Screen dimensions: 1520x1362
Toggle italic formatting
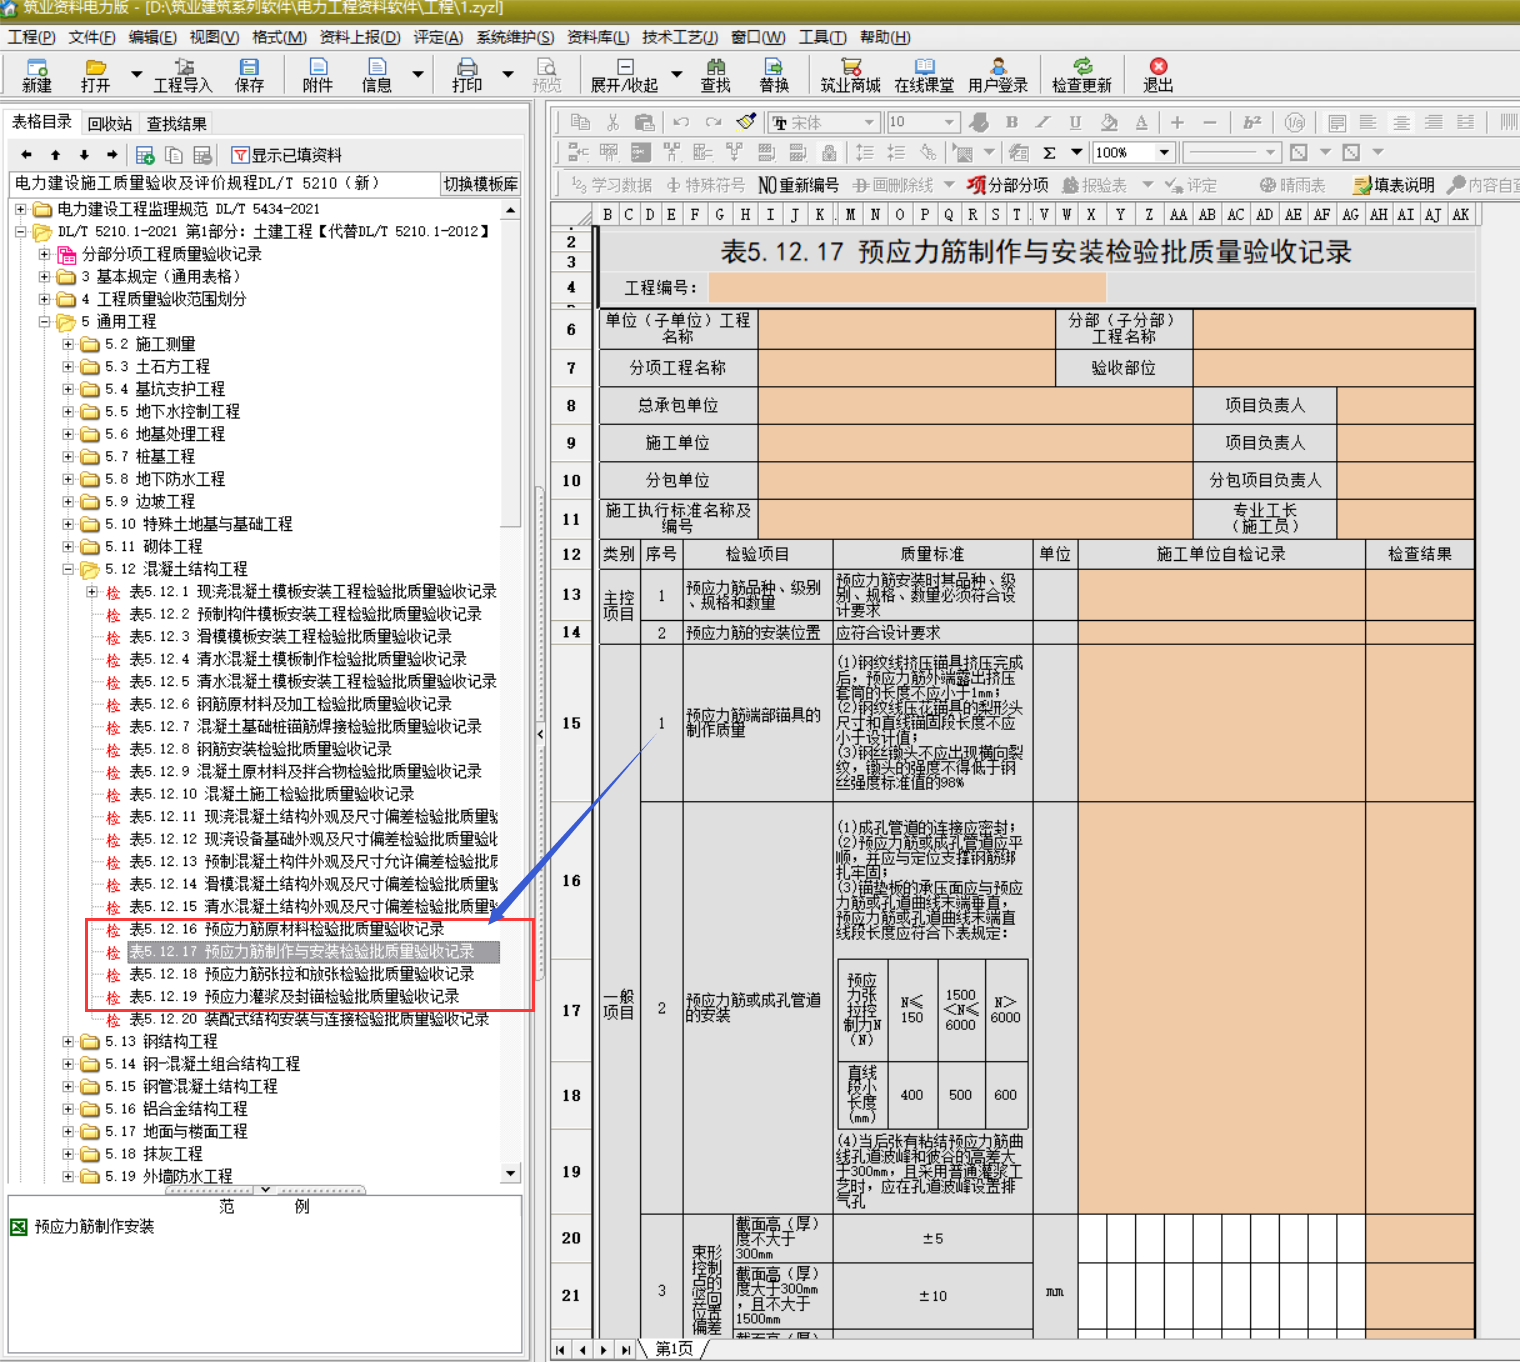click(1043, 122)
